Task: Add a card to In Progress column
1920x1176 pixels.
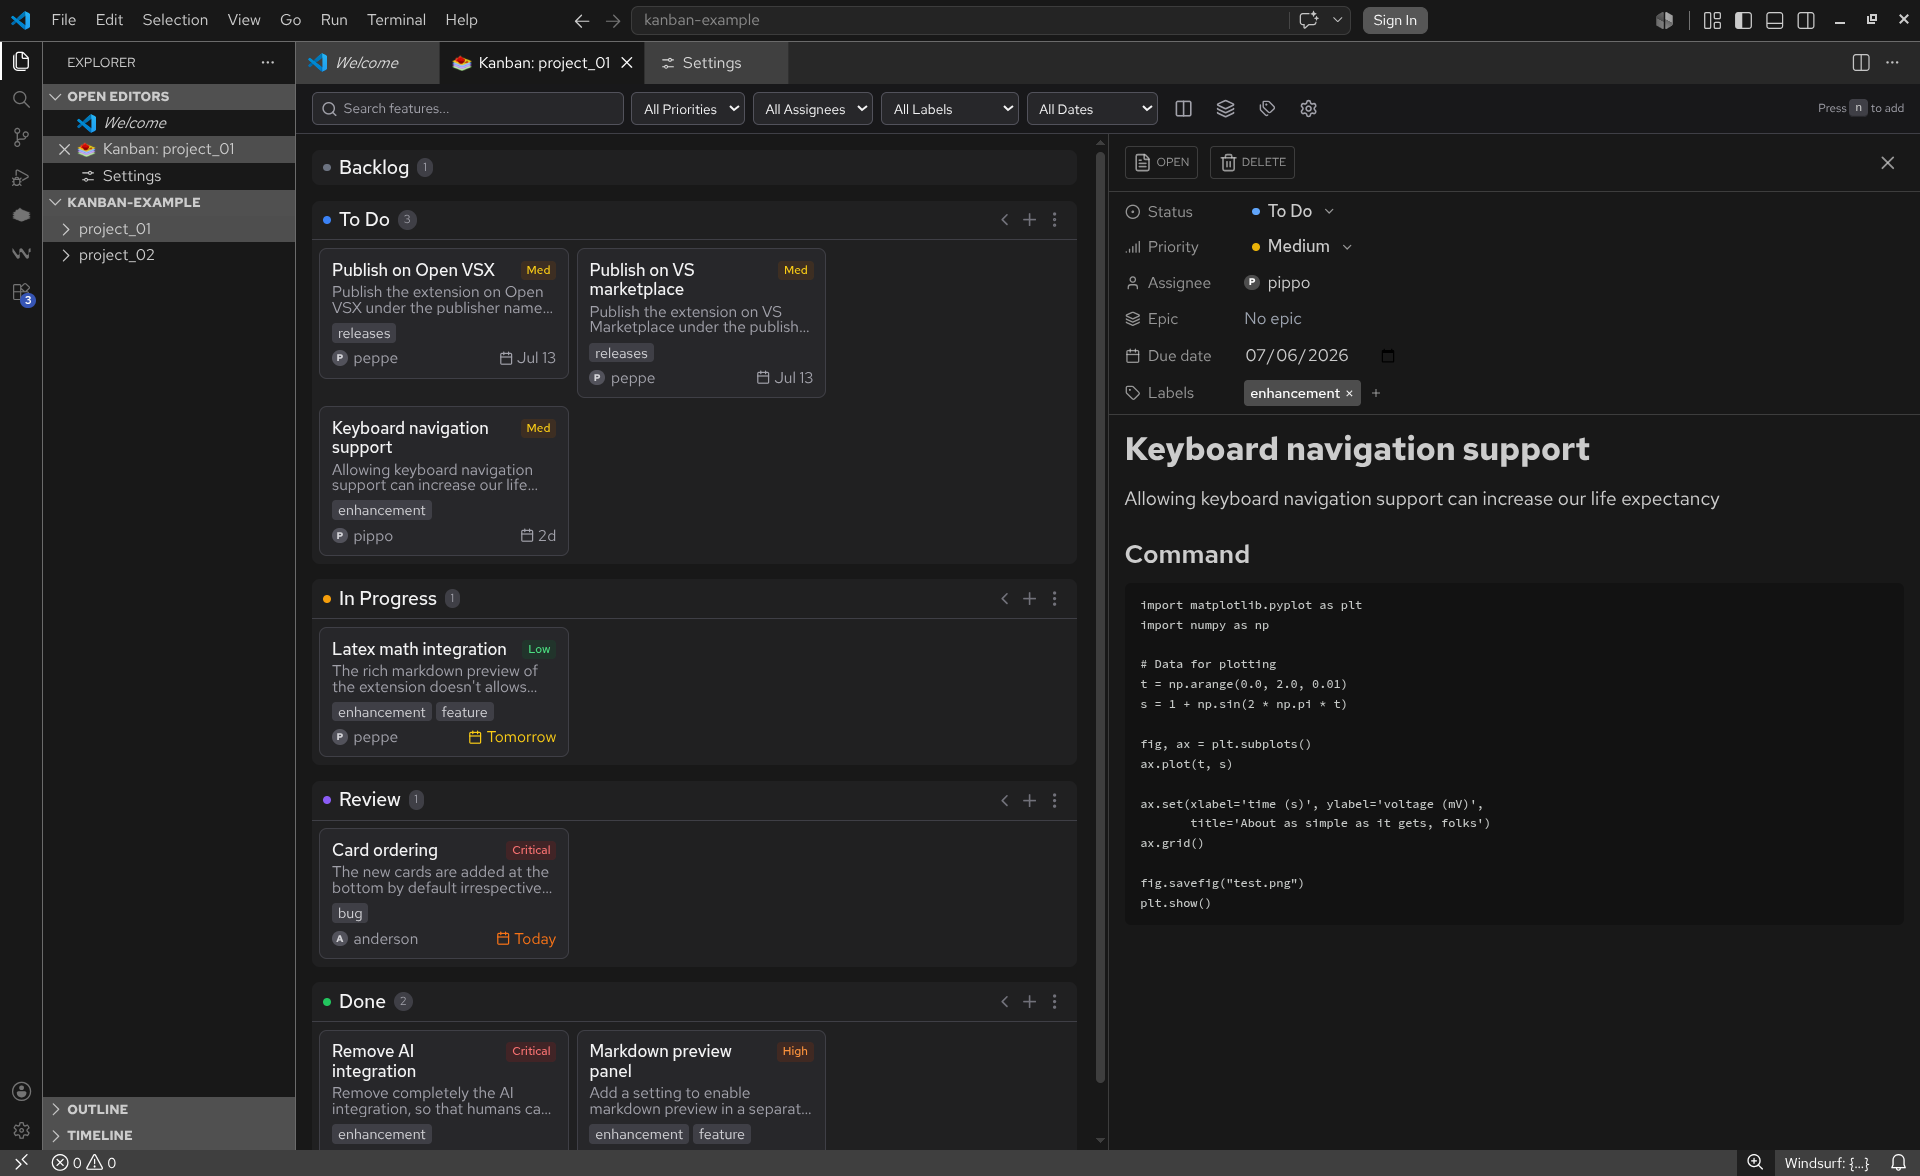Action: [1029, 599]
